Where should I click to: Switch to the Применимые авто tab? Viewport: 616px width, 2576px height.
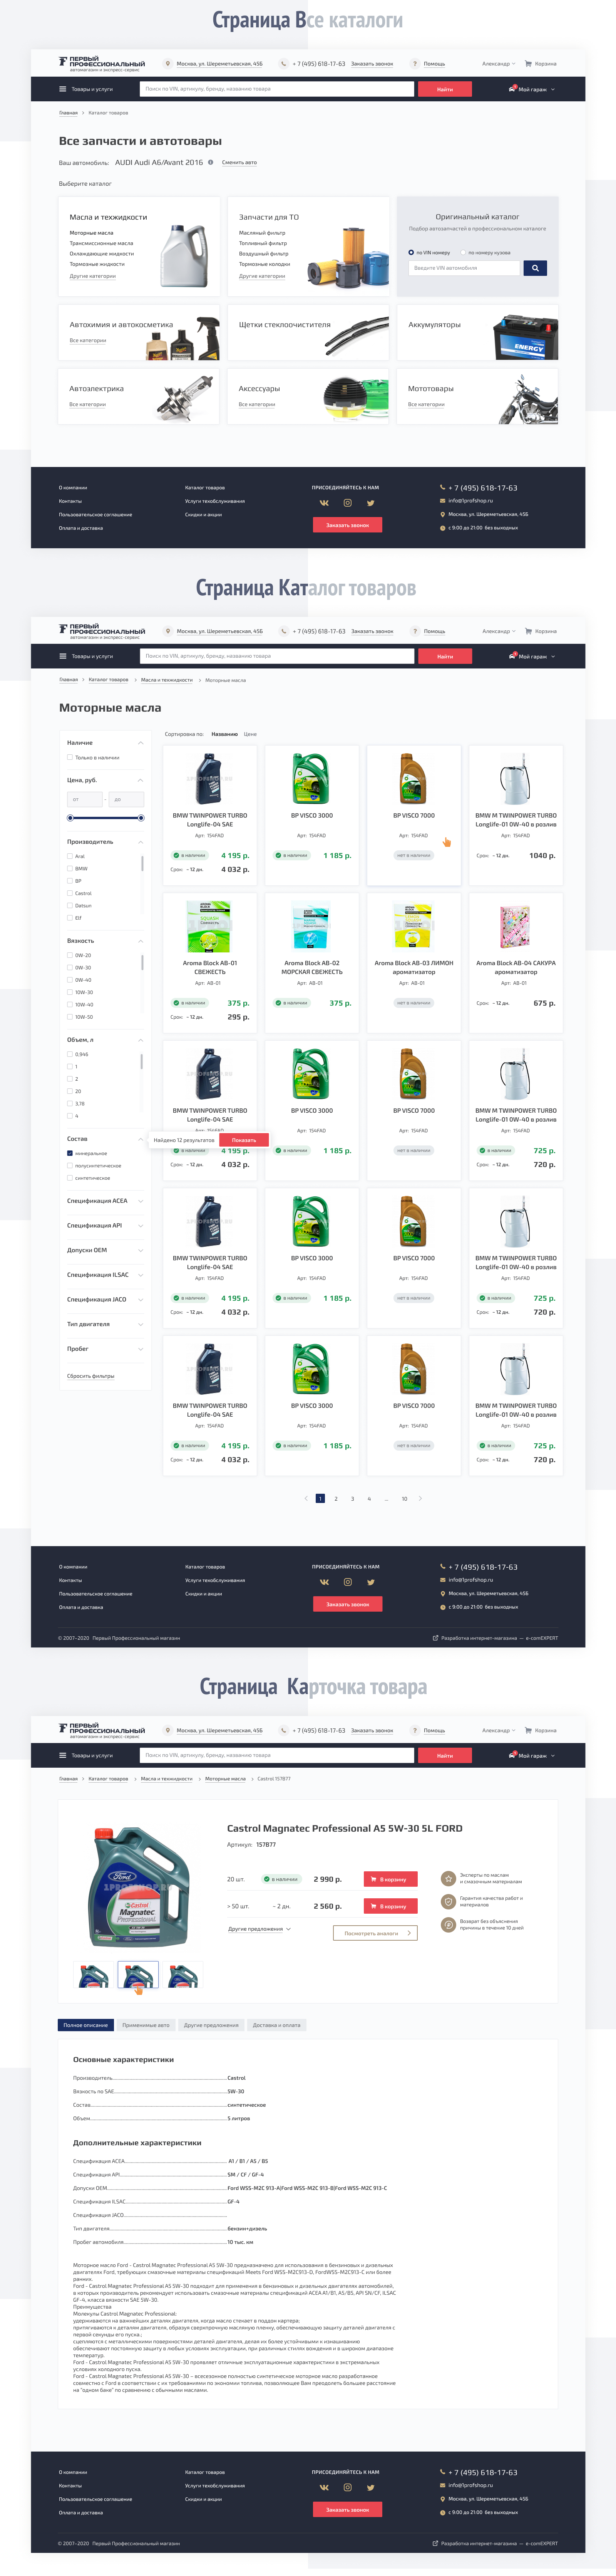[146, 2025]
